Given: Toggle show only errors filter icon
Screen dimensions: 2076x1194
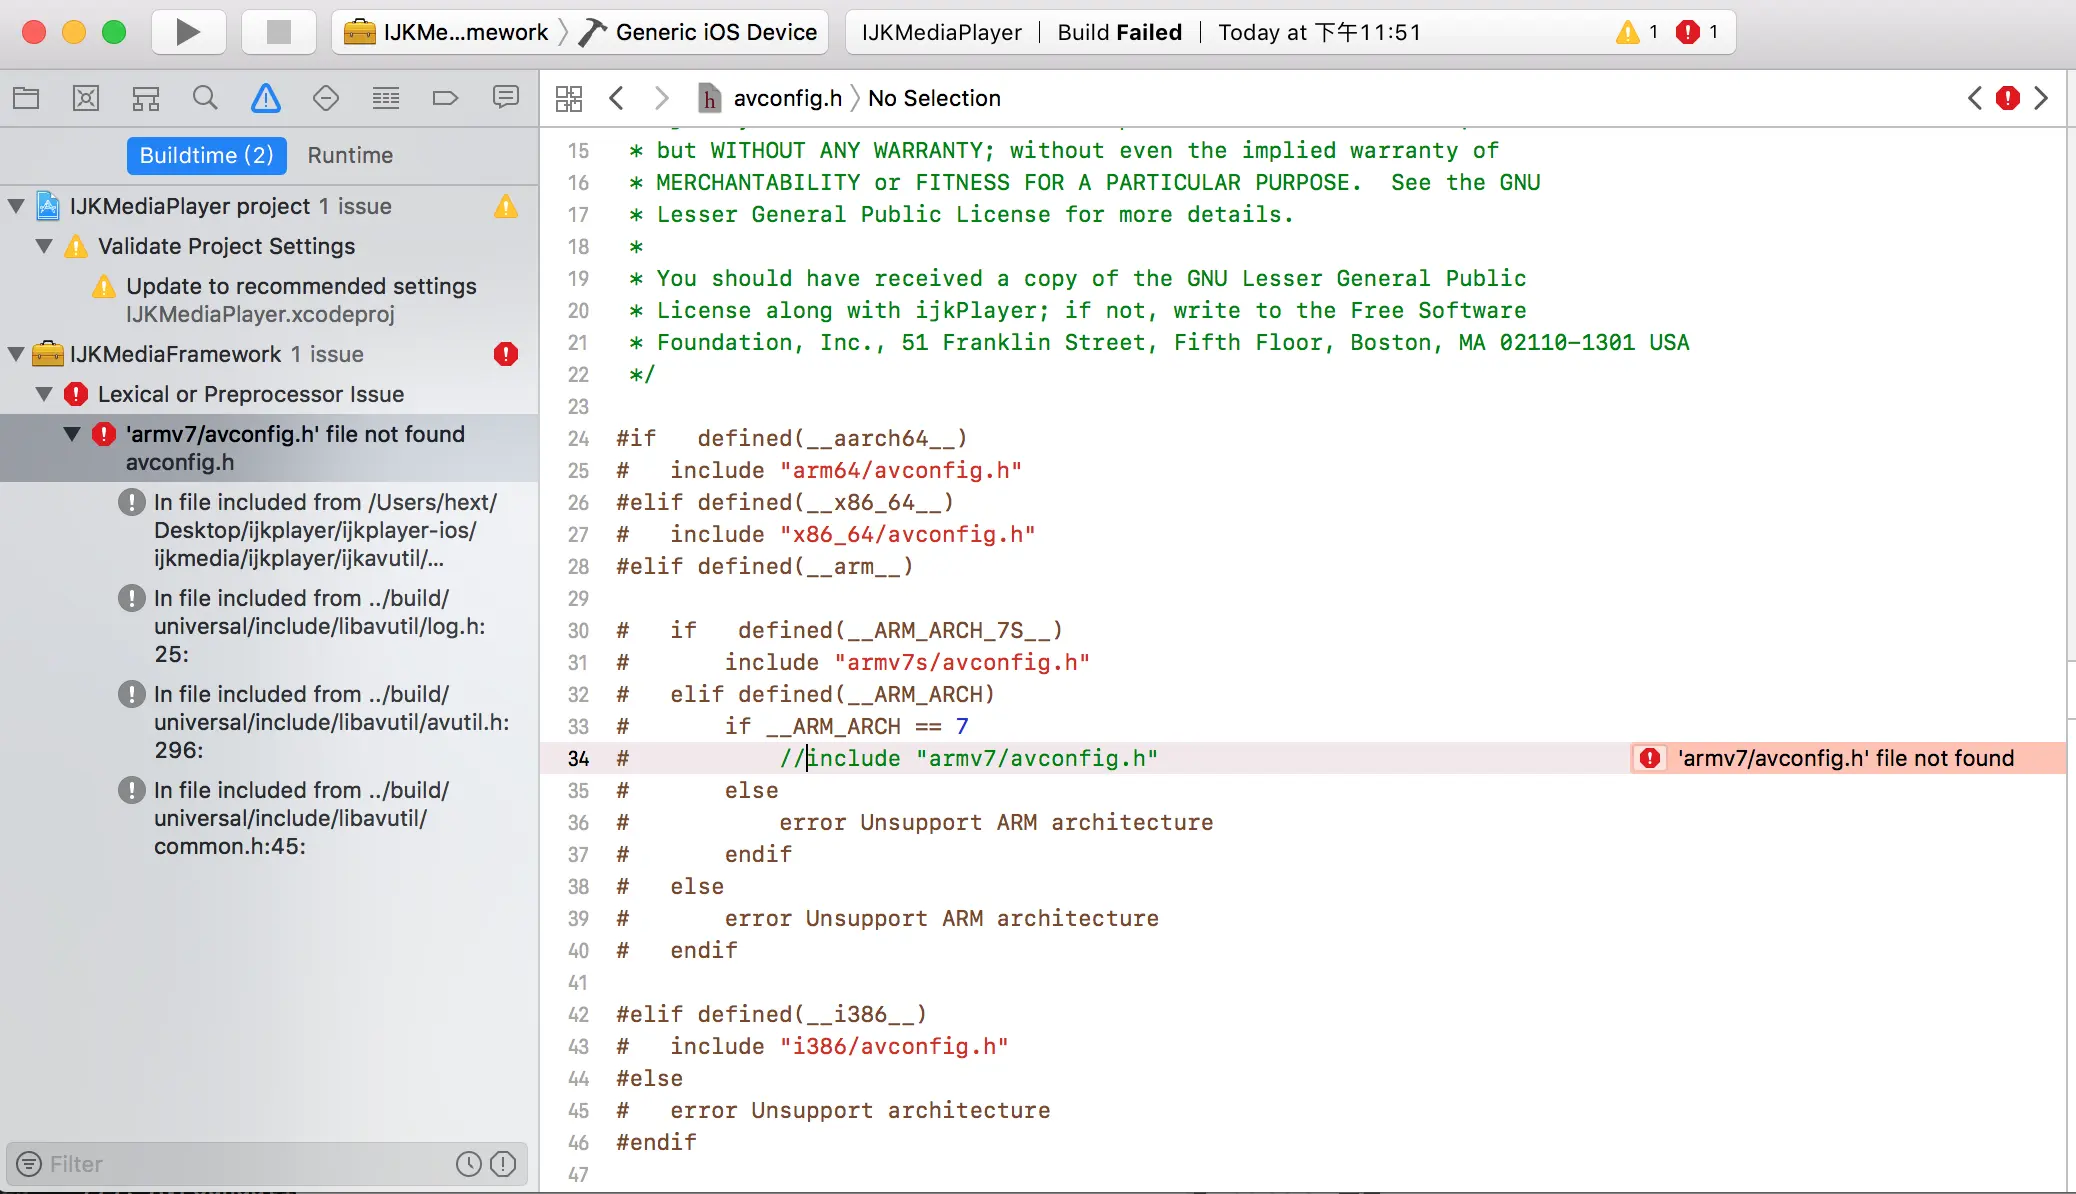Looking at the screenshot, I should click(504, 1164).
